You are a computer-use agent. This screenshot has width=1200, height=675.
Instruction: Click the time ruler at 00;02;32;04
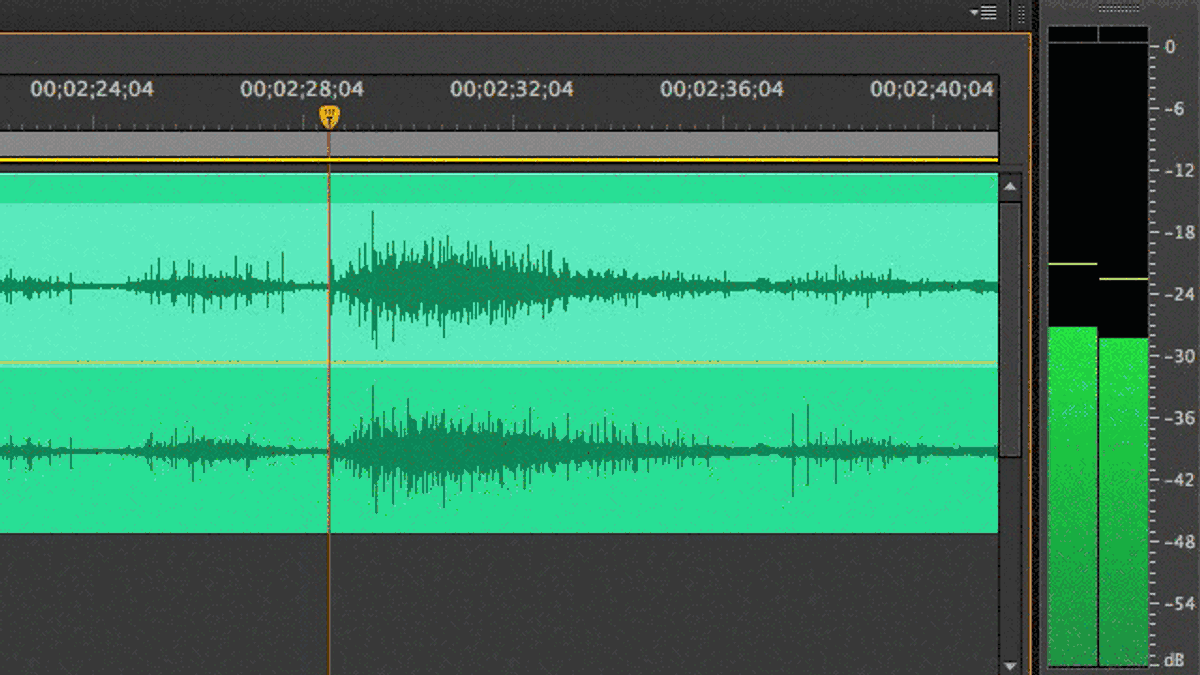coord(512,90)
